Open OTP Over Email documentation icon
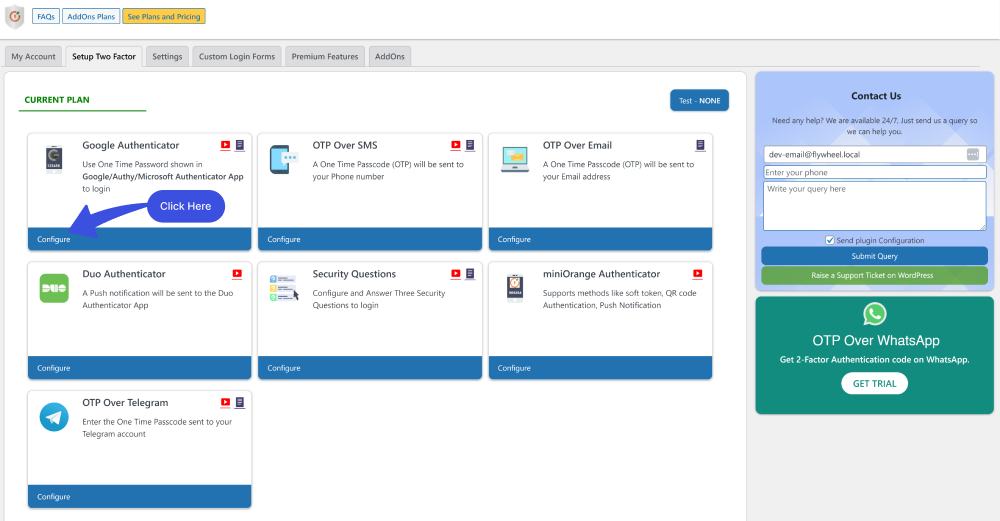The width and height of the screenshot is (1000, 521). point(700,145)
